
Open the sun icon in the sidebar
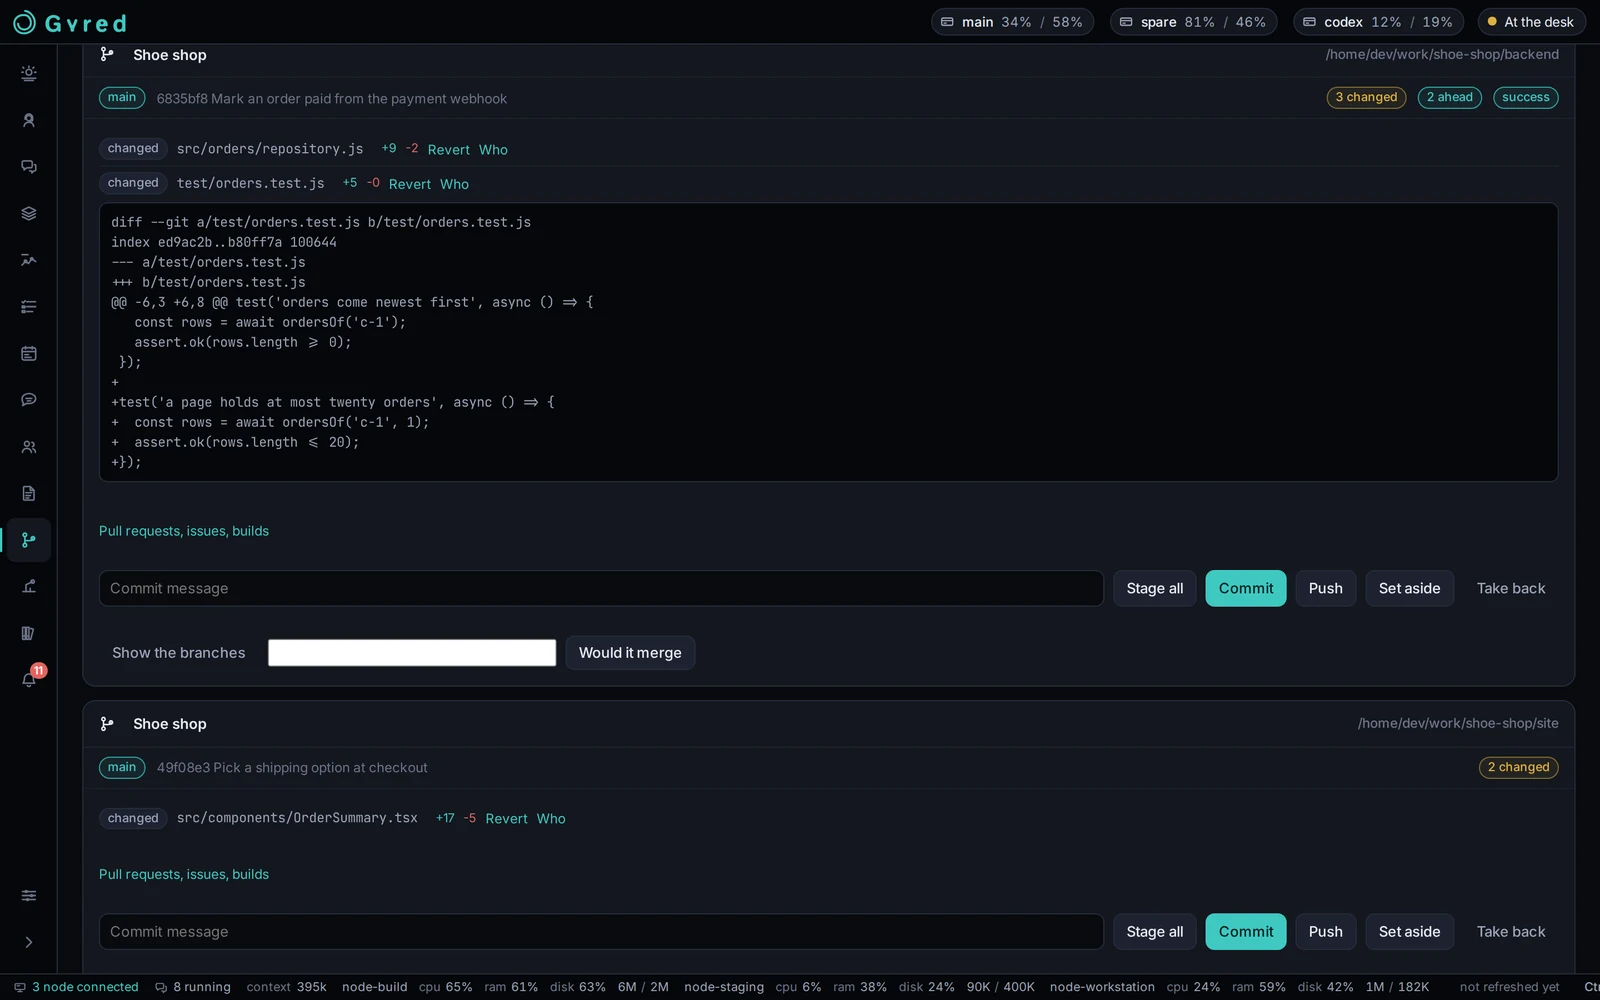29,73
